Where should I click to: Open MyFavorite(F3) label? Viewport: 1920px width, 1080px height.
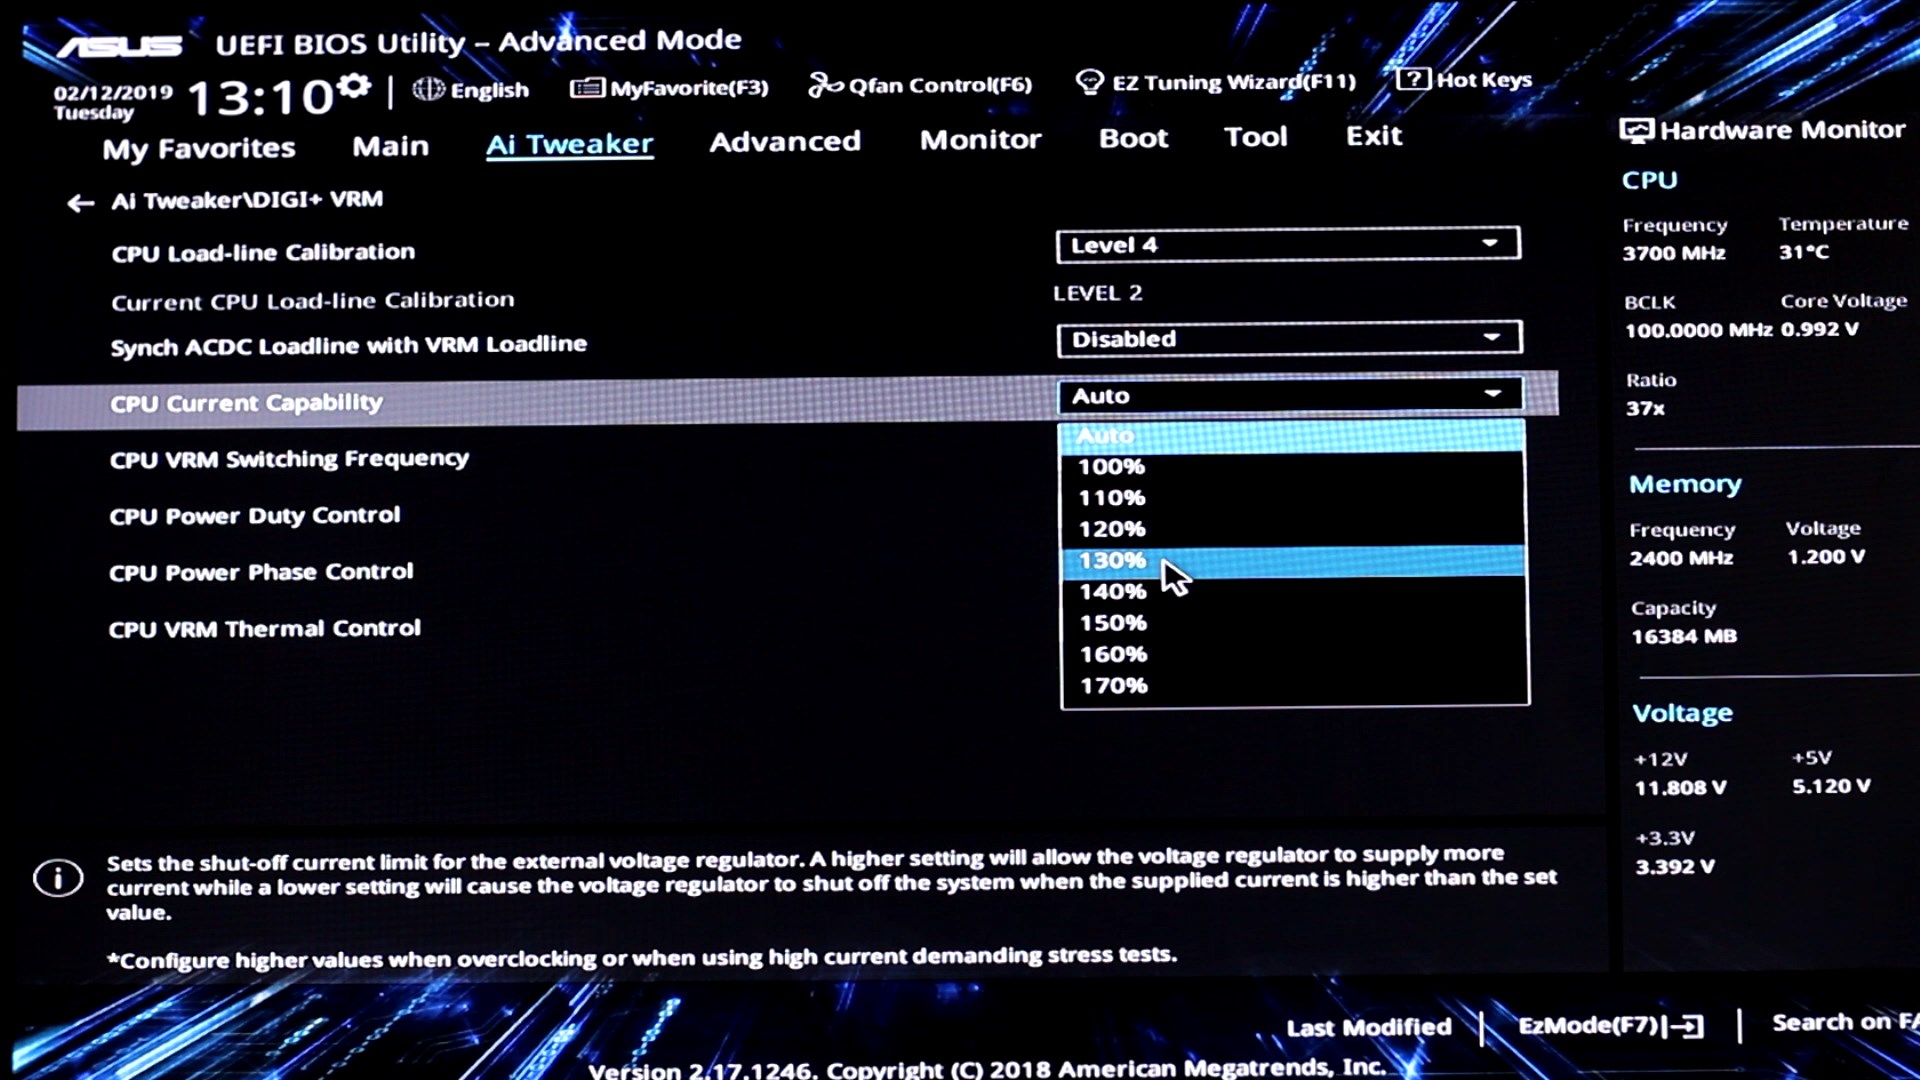coord(689,88)
